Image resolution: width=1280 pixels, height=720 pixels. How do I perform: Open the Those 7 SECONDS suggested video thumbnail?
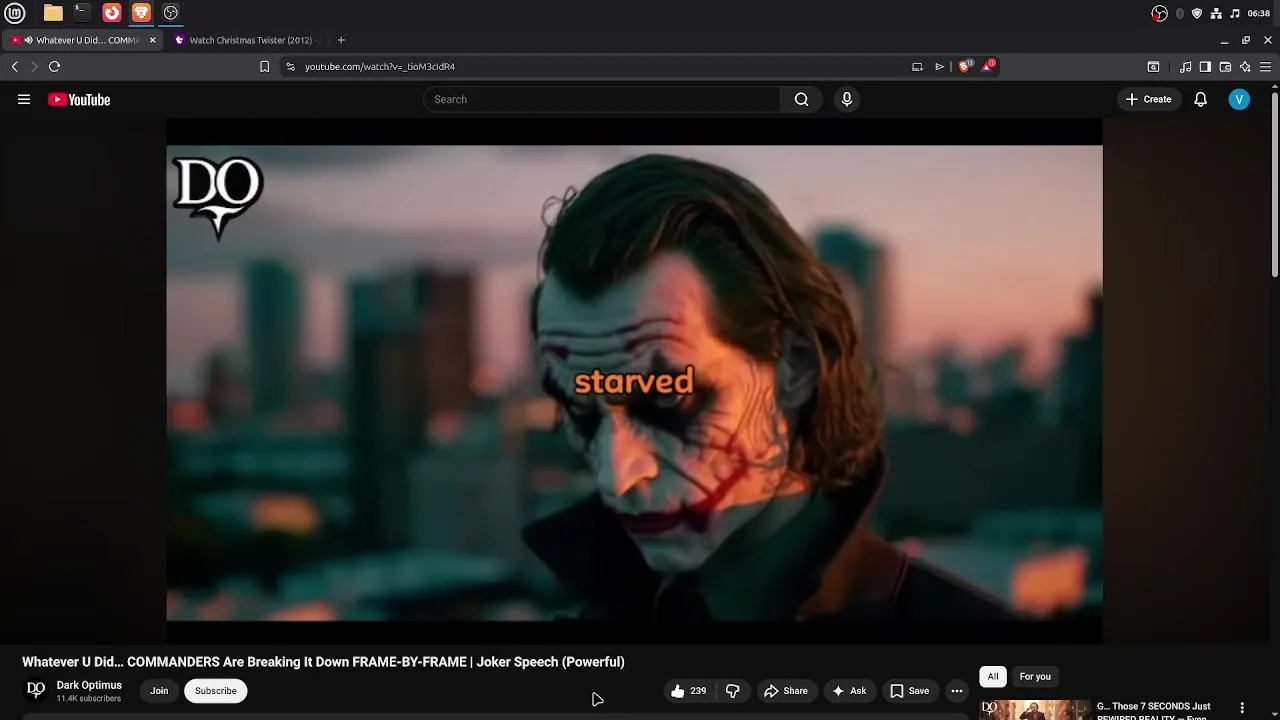point(1034,710)
